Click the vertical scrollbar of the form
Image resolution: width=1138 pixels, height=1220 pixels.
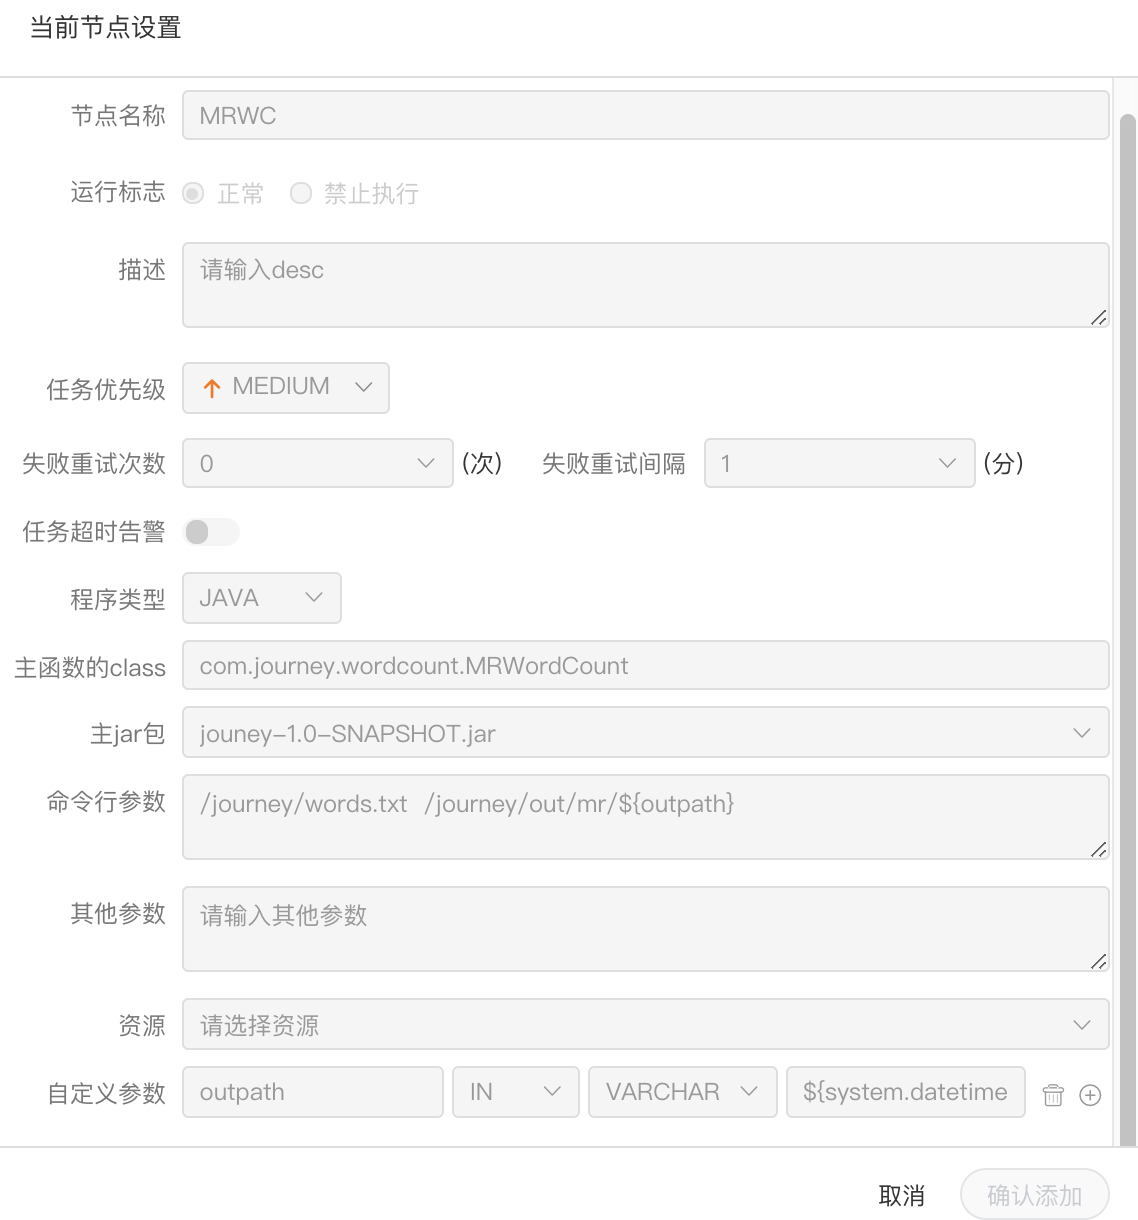click(1128, 630)
